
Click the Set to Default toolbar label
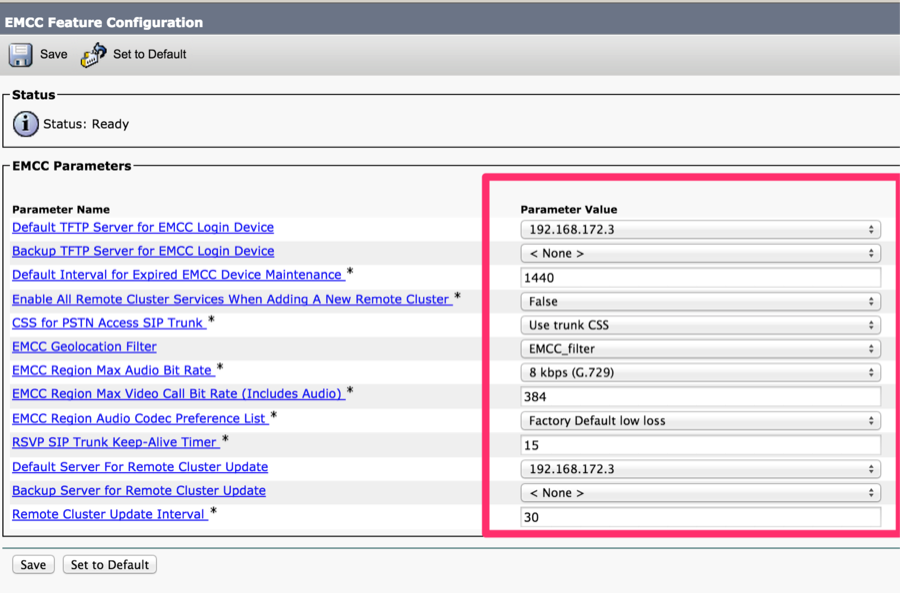pos(149,55)
